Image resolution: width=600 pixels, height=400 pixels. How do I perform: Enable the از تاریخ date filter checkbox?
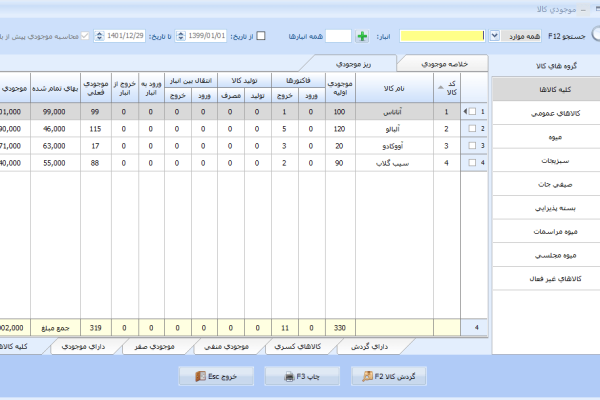[261, 36]
